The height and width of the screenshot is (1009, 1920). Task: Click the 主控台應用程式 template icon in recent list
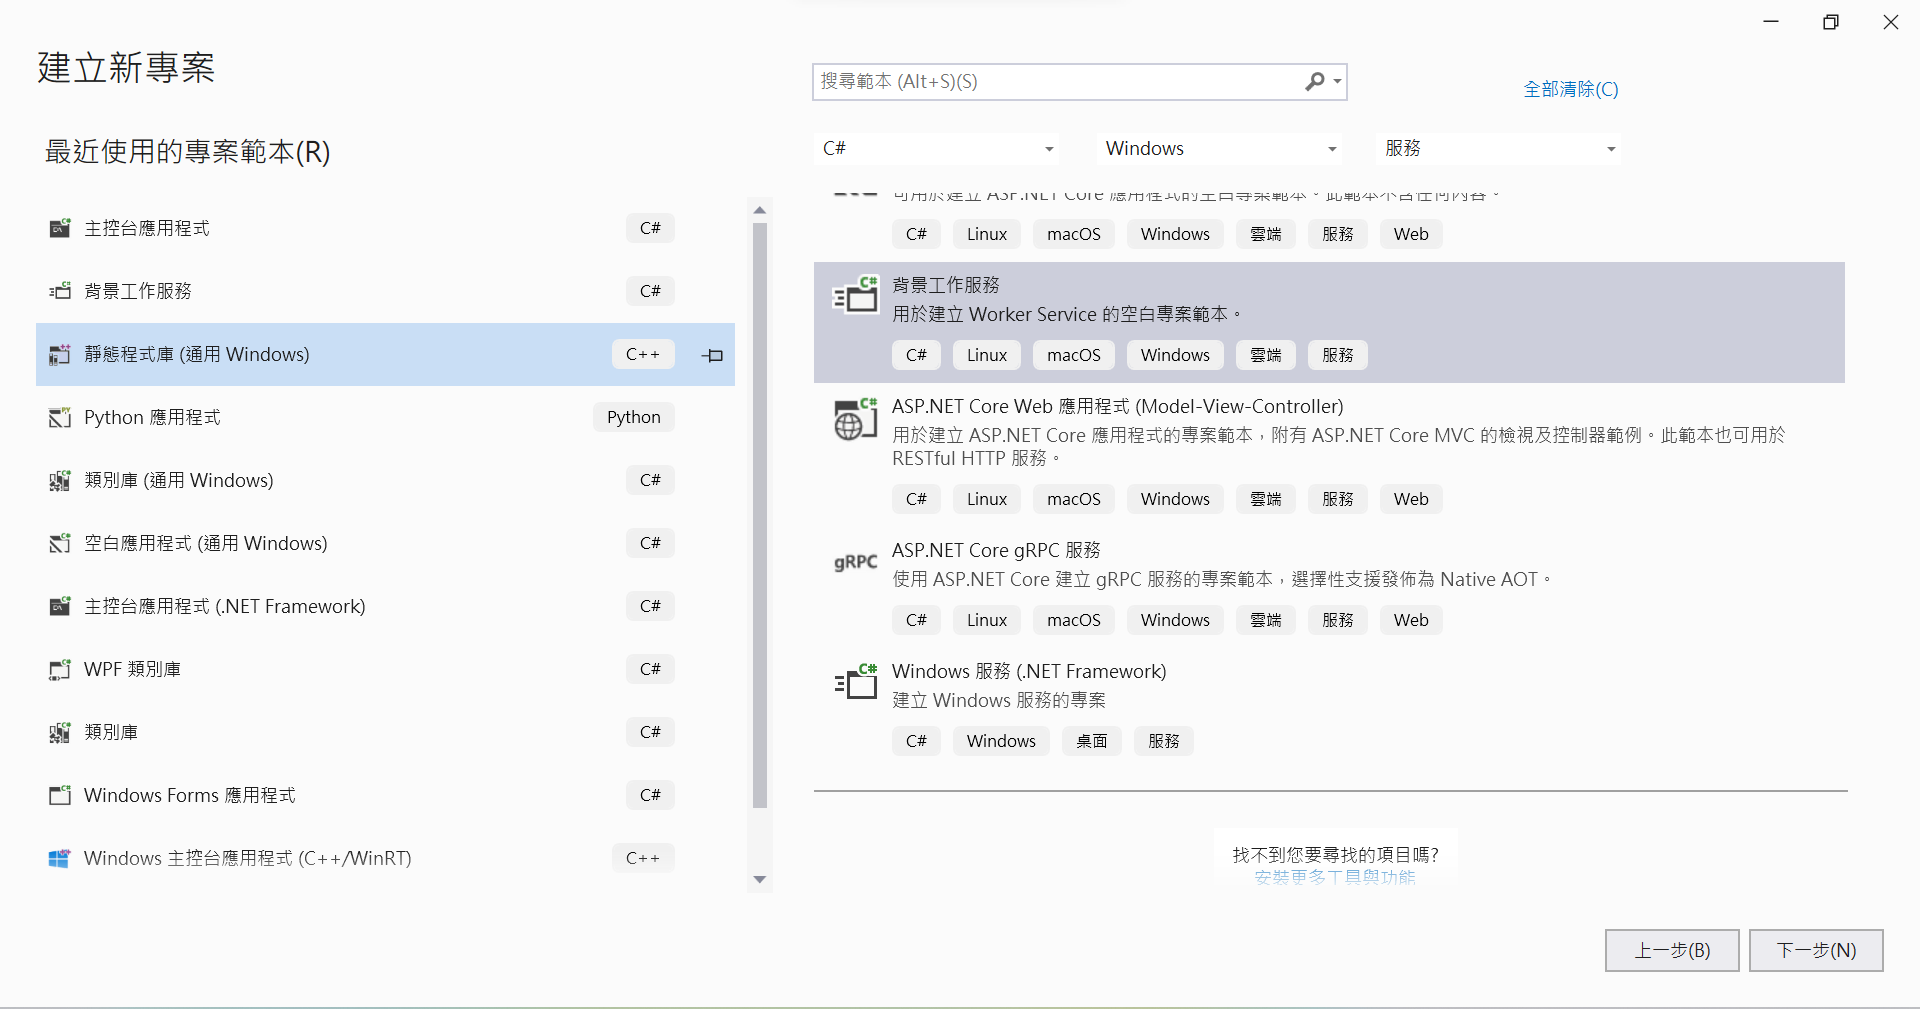(60, 228)
